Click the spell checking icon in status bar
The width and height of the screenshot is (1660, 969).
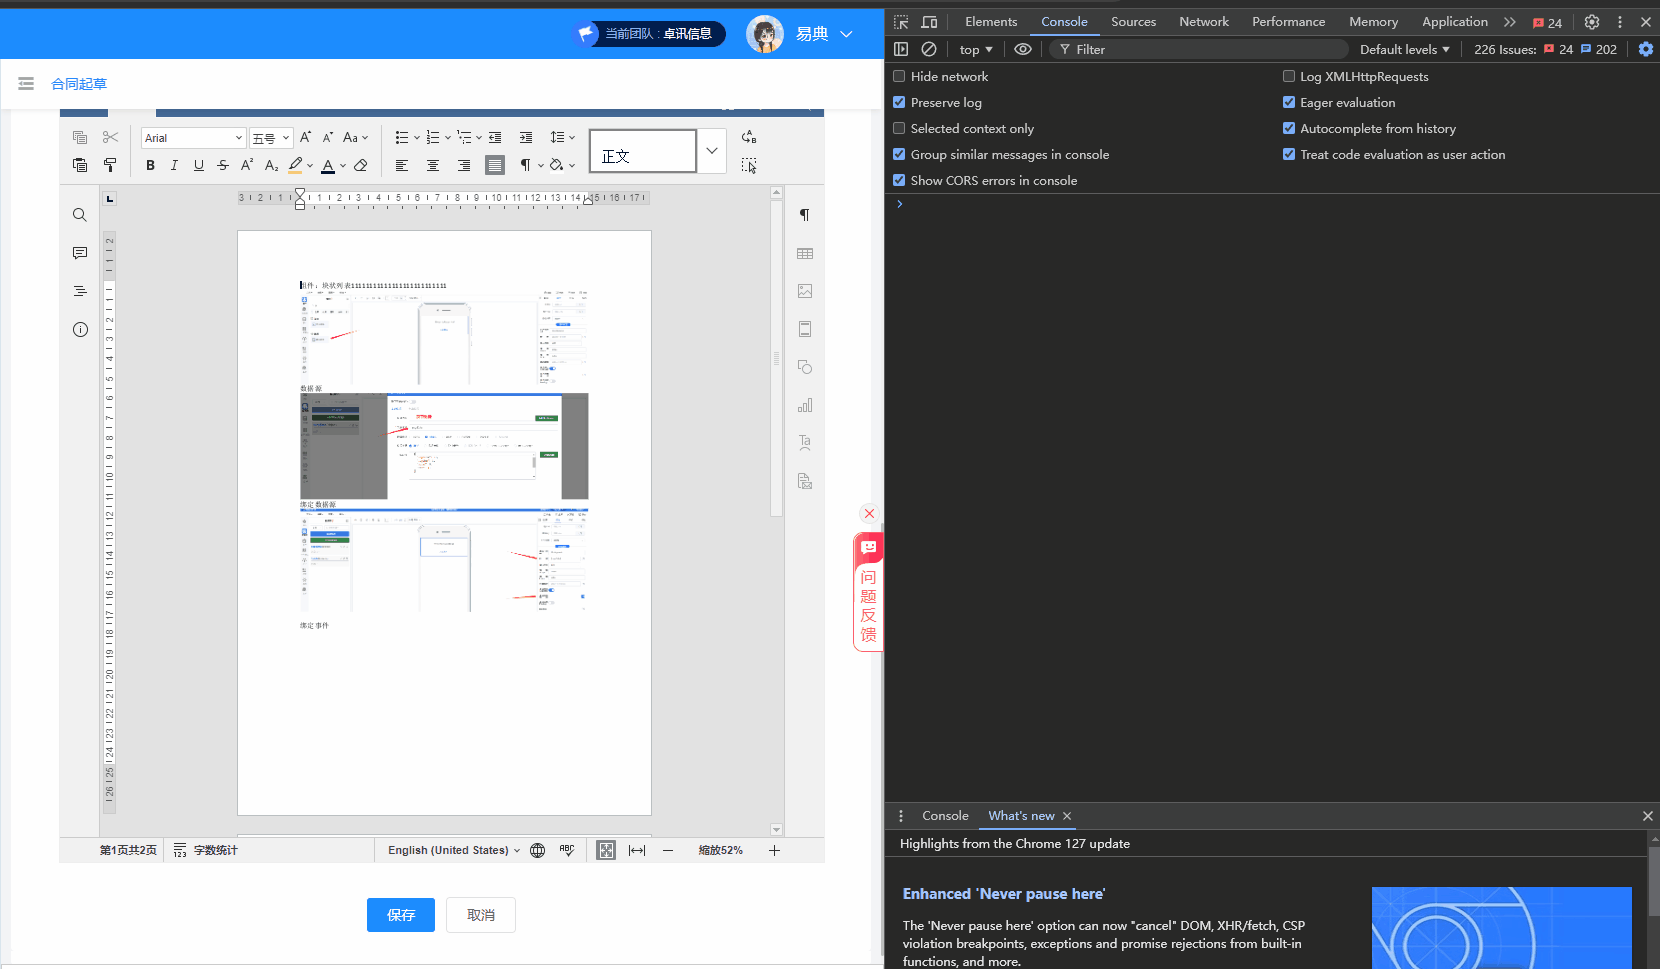(567, 850)
